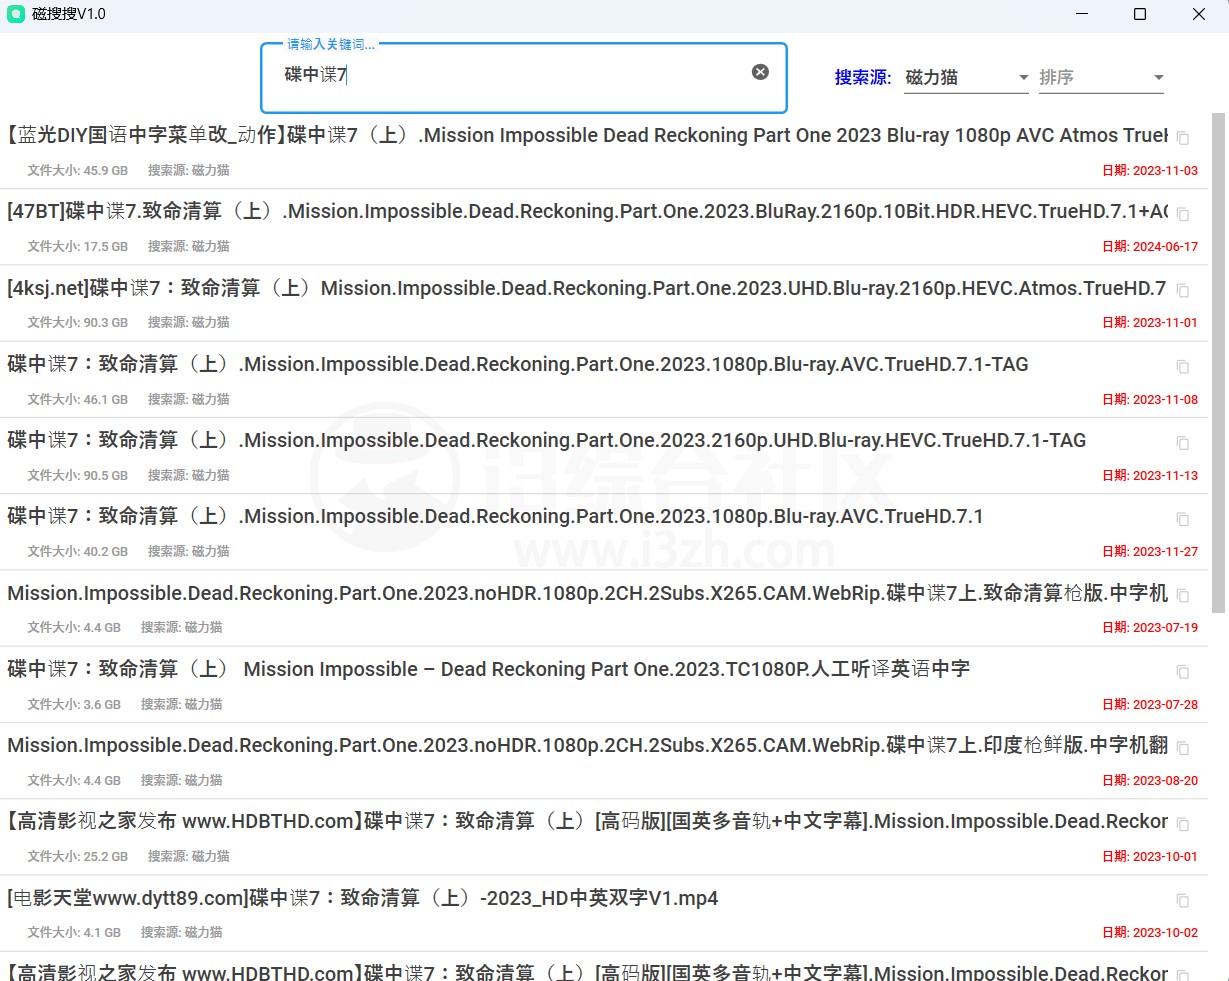
Task: Select the TC1080P.人工听译英语中字 result
Action: pos(489,669)
